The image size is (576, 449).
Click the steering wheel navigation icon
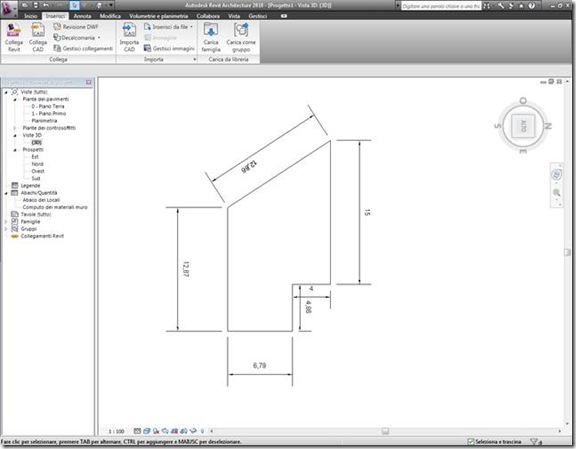pos(557,174)
